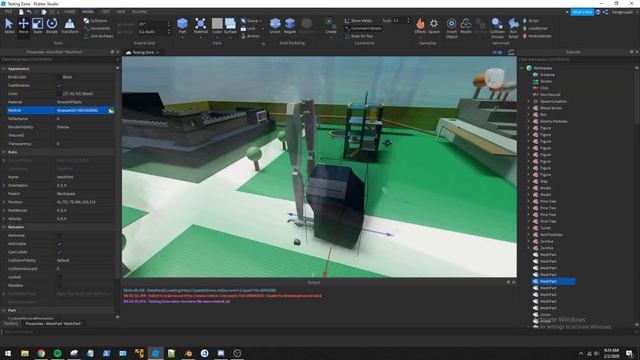
Task: Switch to the PLUGINS ribbon tab
Action: (x=140, y=12)
